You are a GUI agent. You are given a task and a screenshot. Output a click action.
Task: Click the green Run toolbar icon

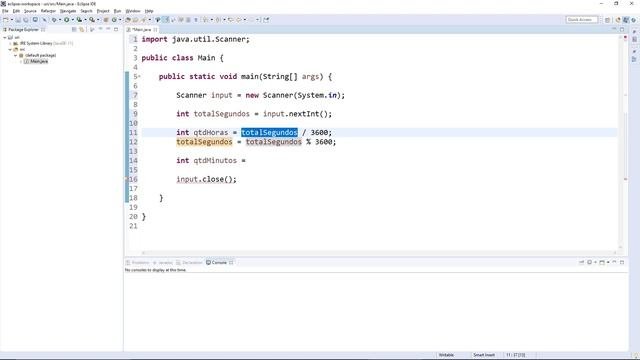tap(67, 20)
